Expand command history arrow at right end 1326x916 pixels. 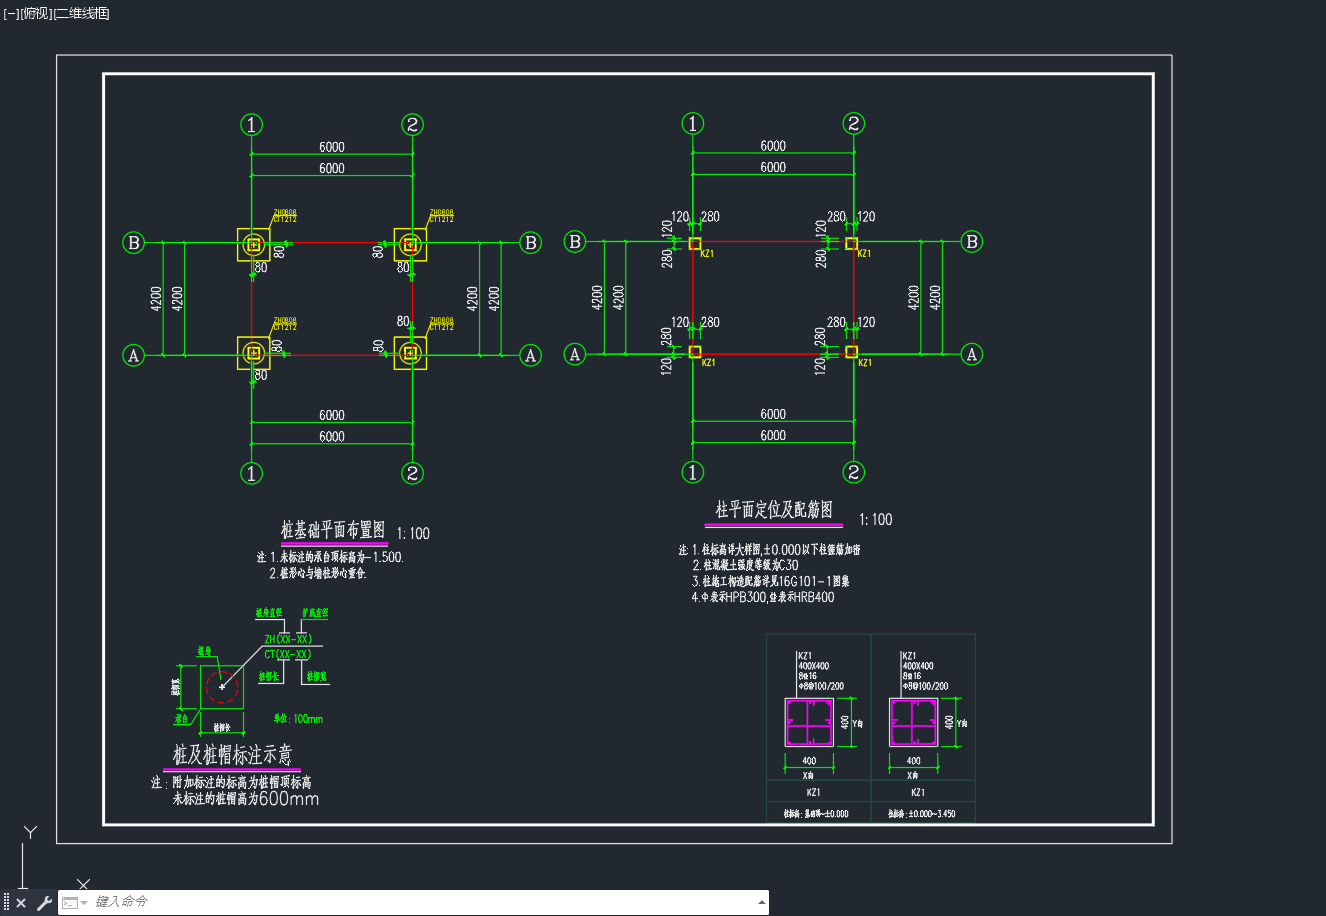(x=762, y=902)
